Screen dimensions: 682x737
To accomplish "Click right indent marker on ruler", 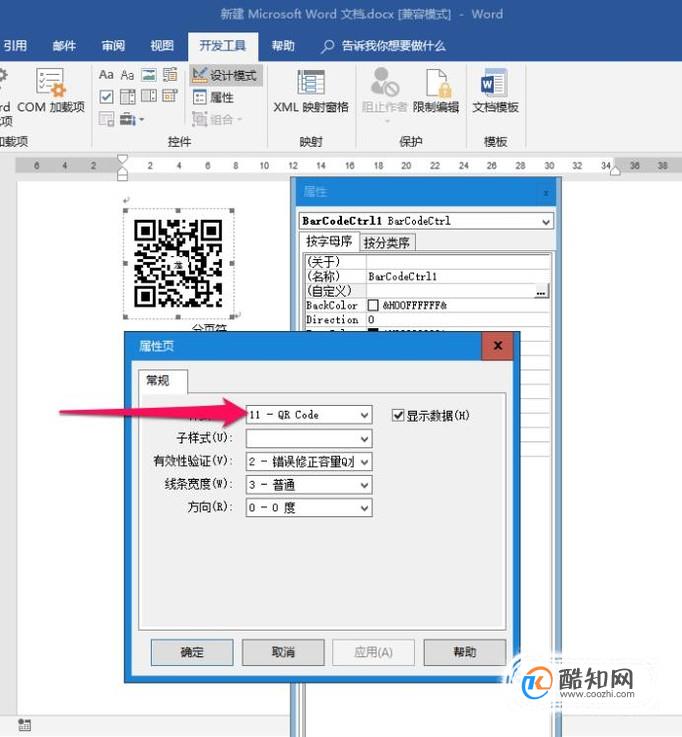I will tap(615, 172).
